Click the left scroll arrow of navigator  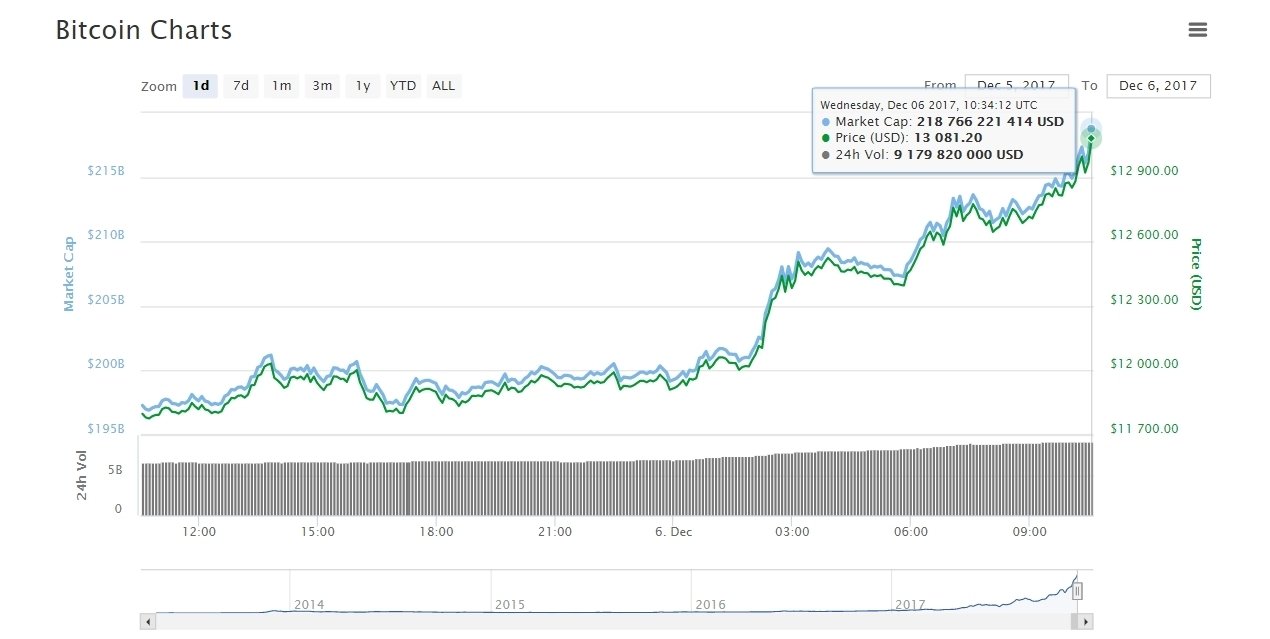tap(148, 622)
